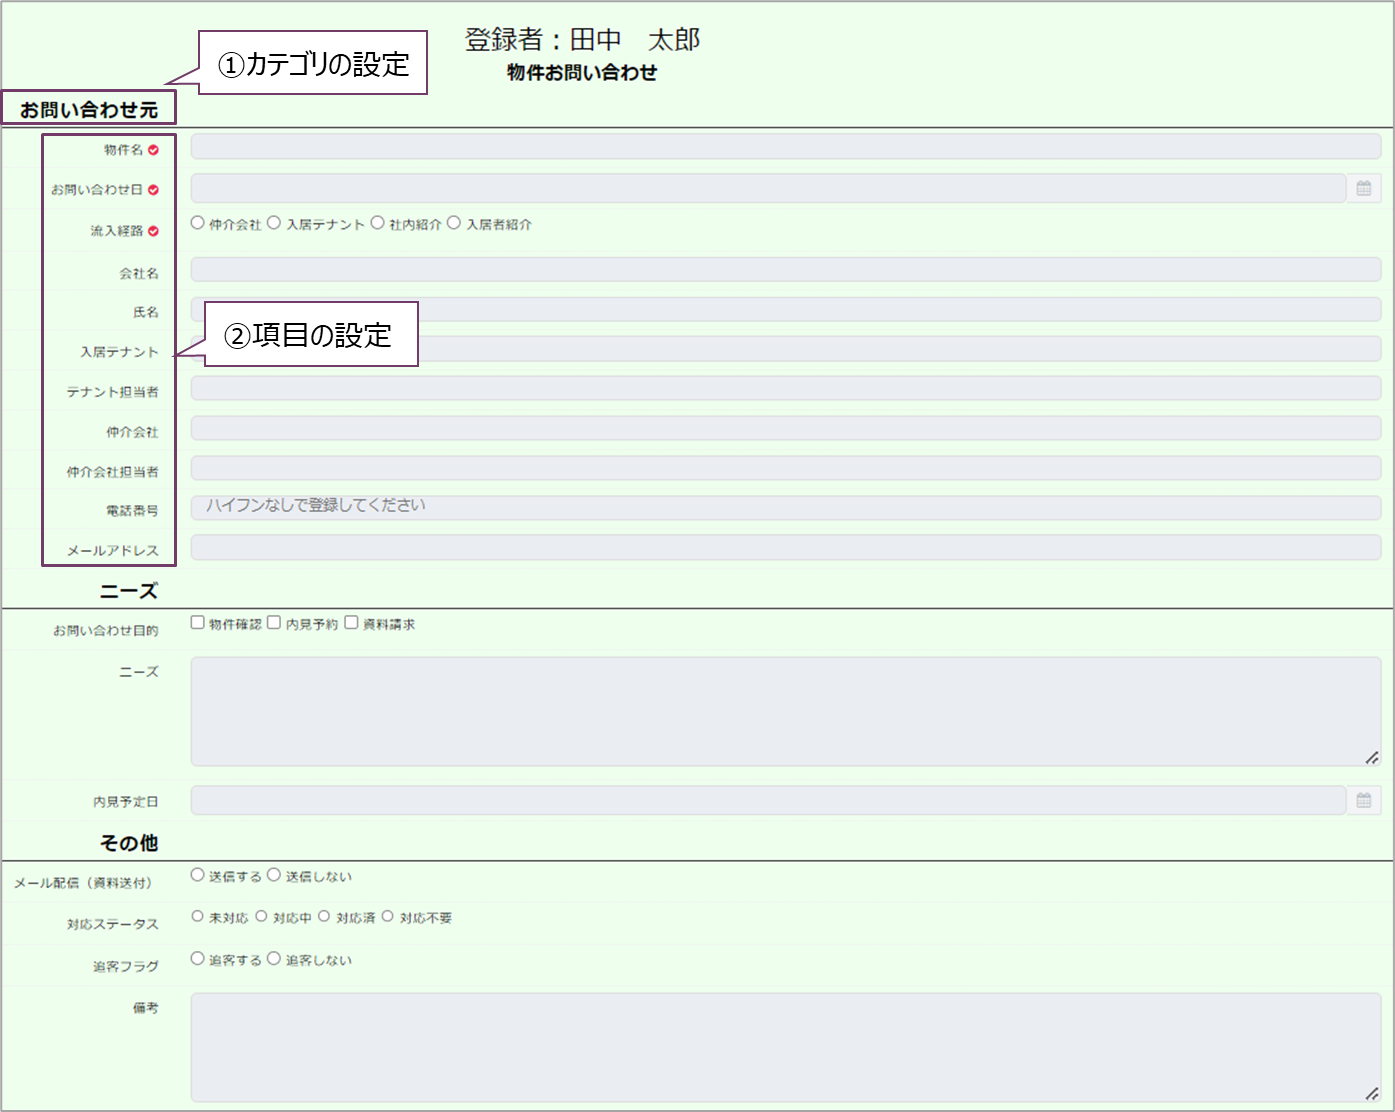Click the ニーズ textarea resize handle

point(1372,758)
